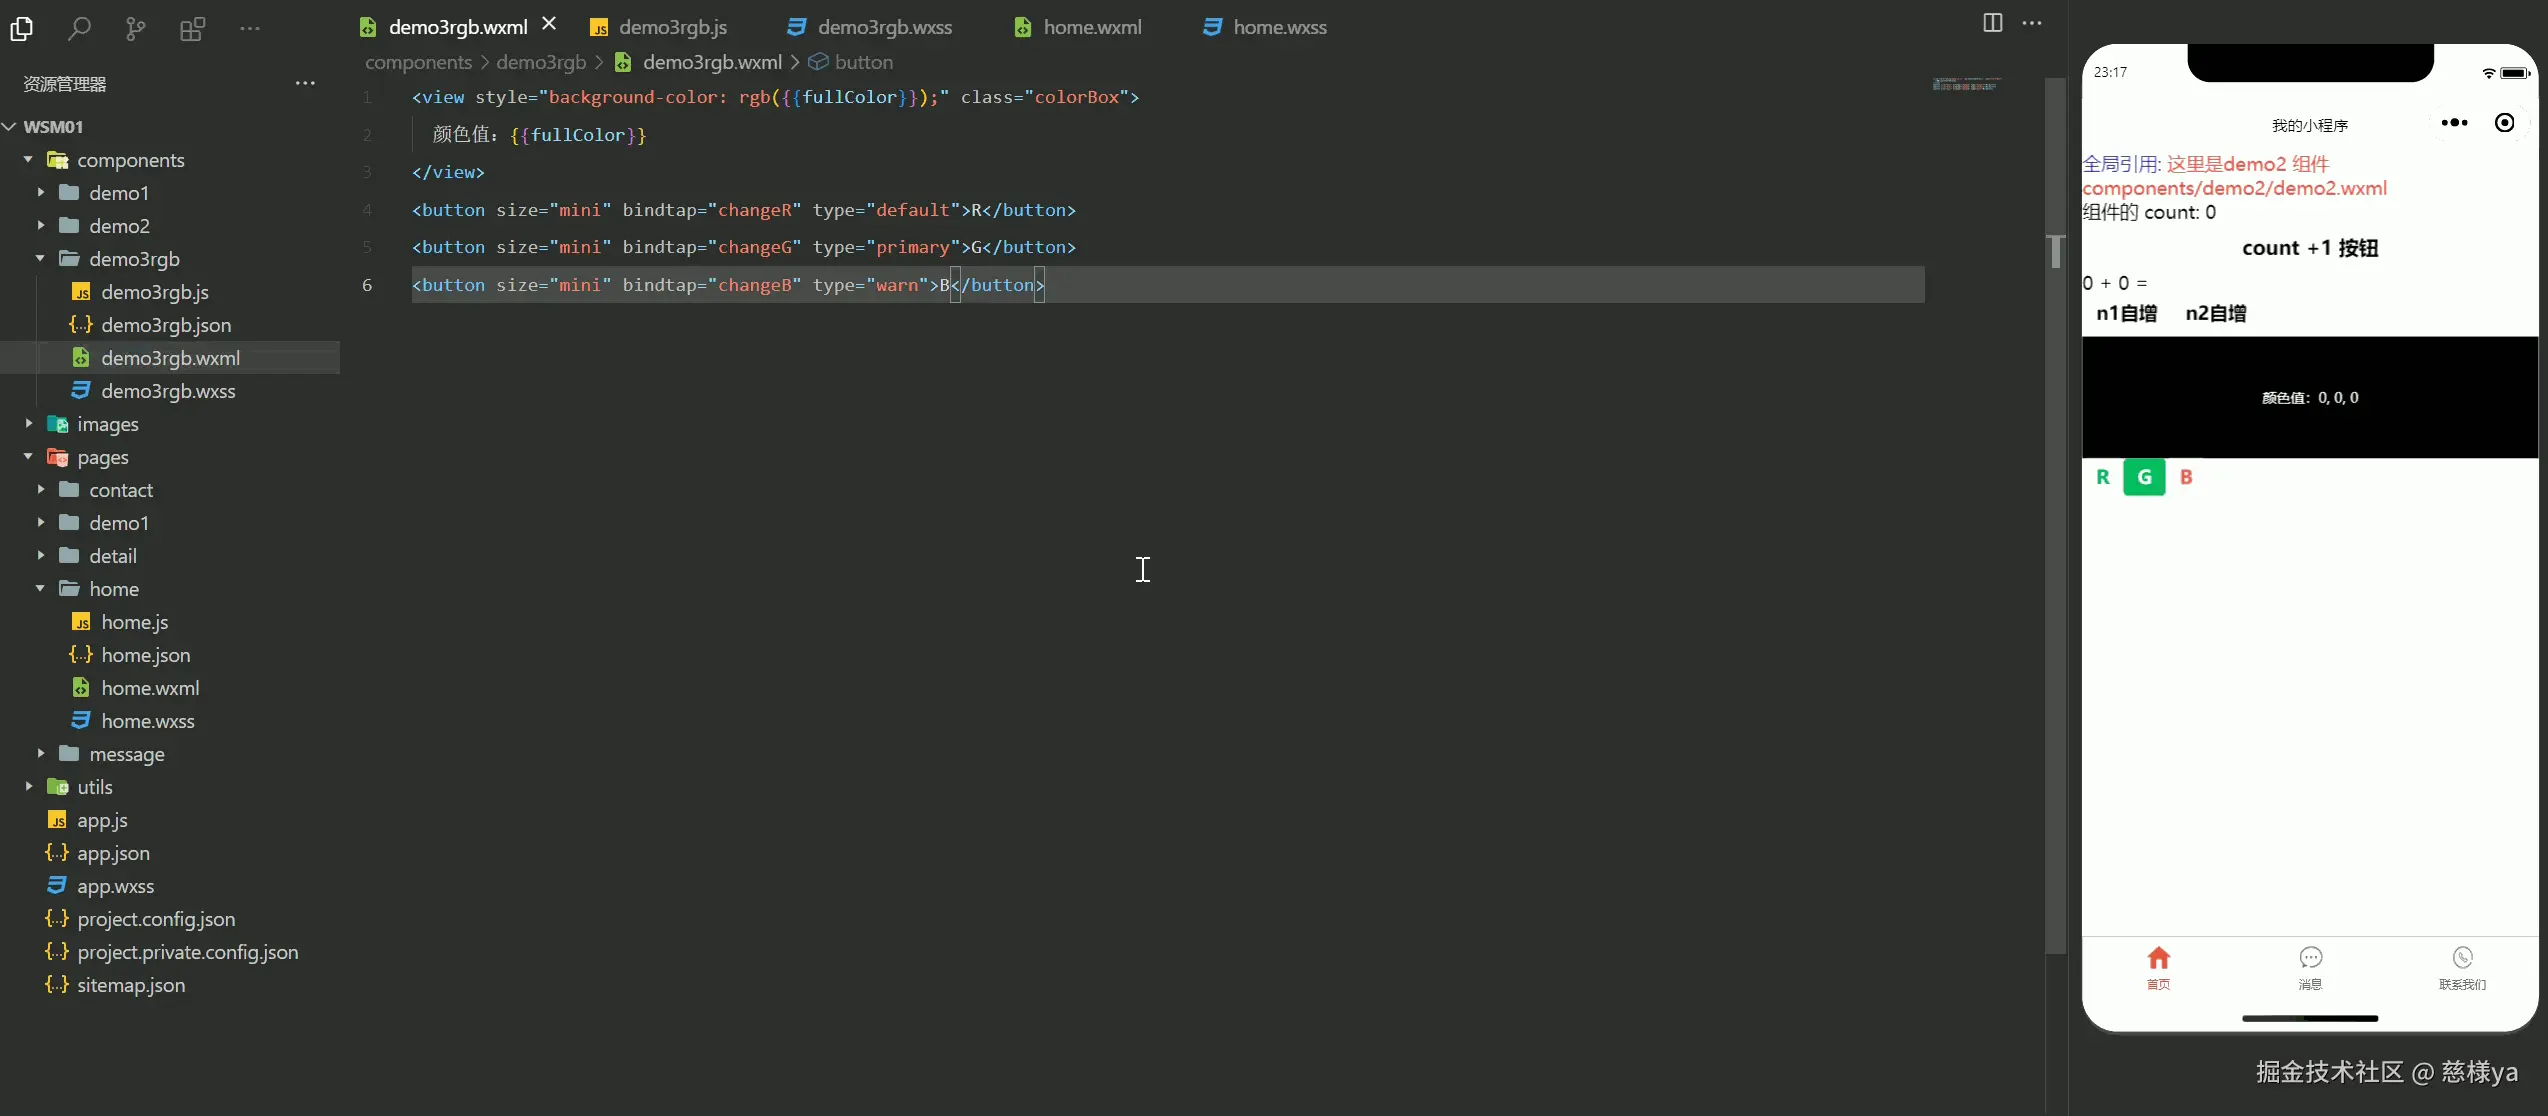Open app.json in the file tree
This screenshot has height=1116, width=2548.
coord(113,853)
